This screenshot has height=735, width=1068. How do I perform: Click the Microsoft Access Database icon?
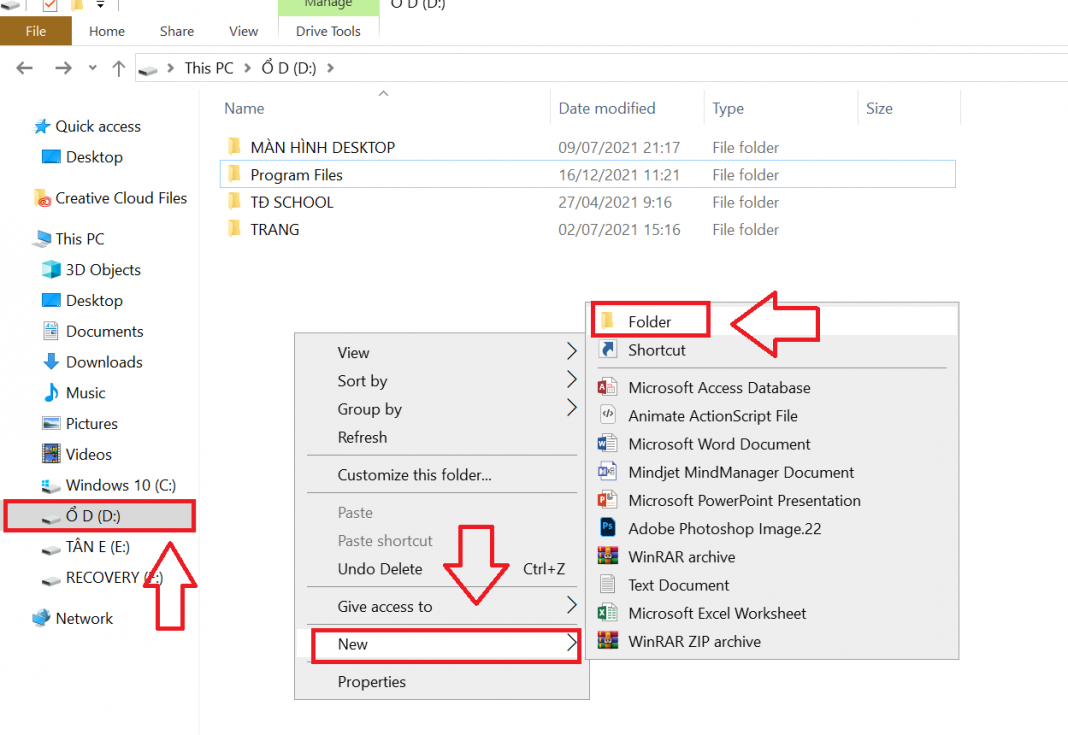pos(607,388)
